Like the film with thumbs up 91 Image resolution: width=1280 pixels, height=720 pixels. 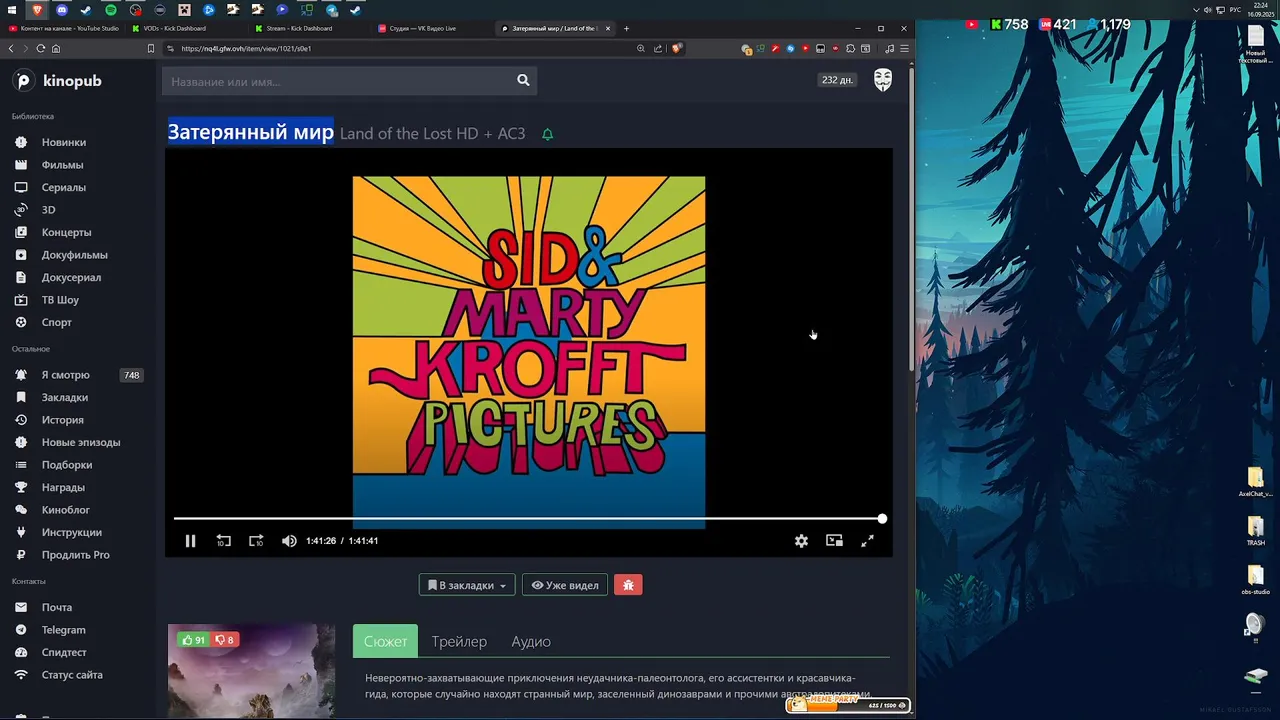(194, 640)
